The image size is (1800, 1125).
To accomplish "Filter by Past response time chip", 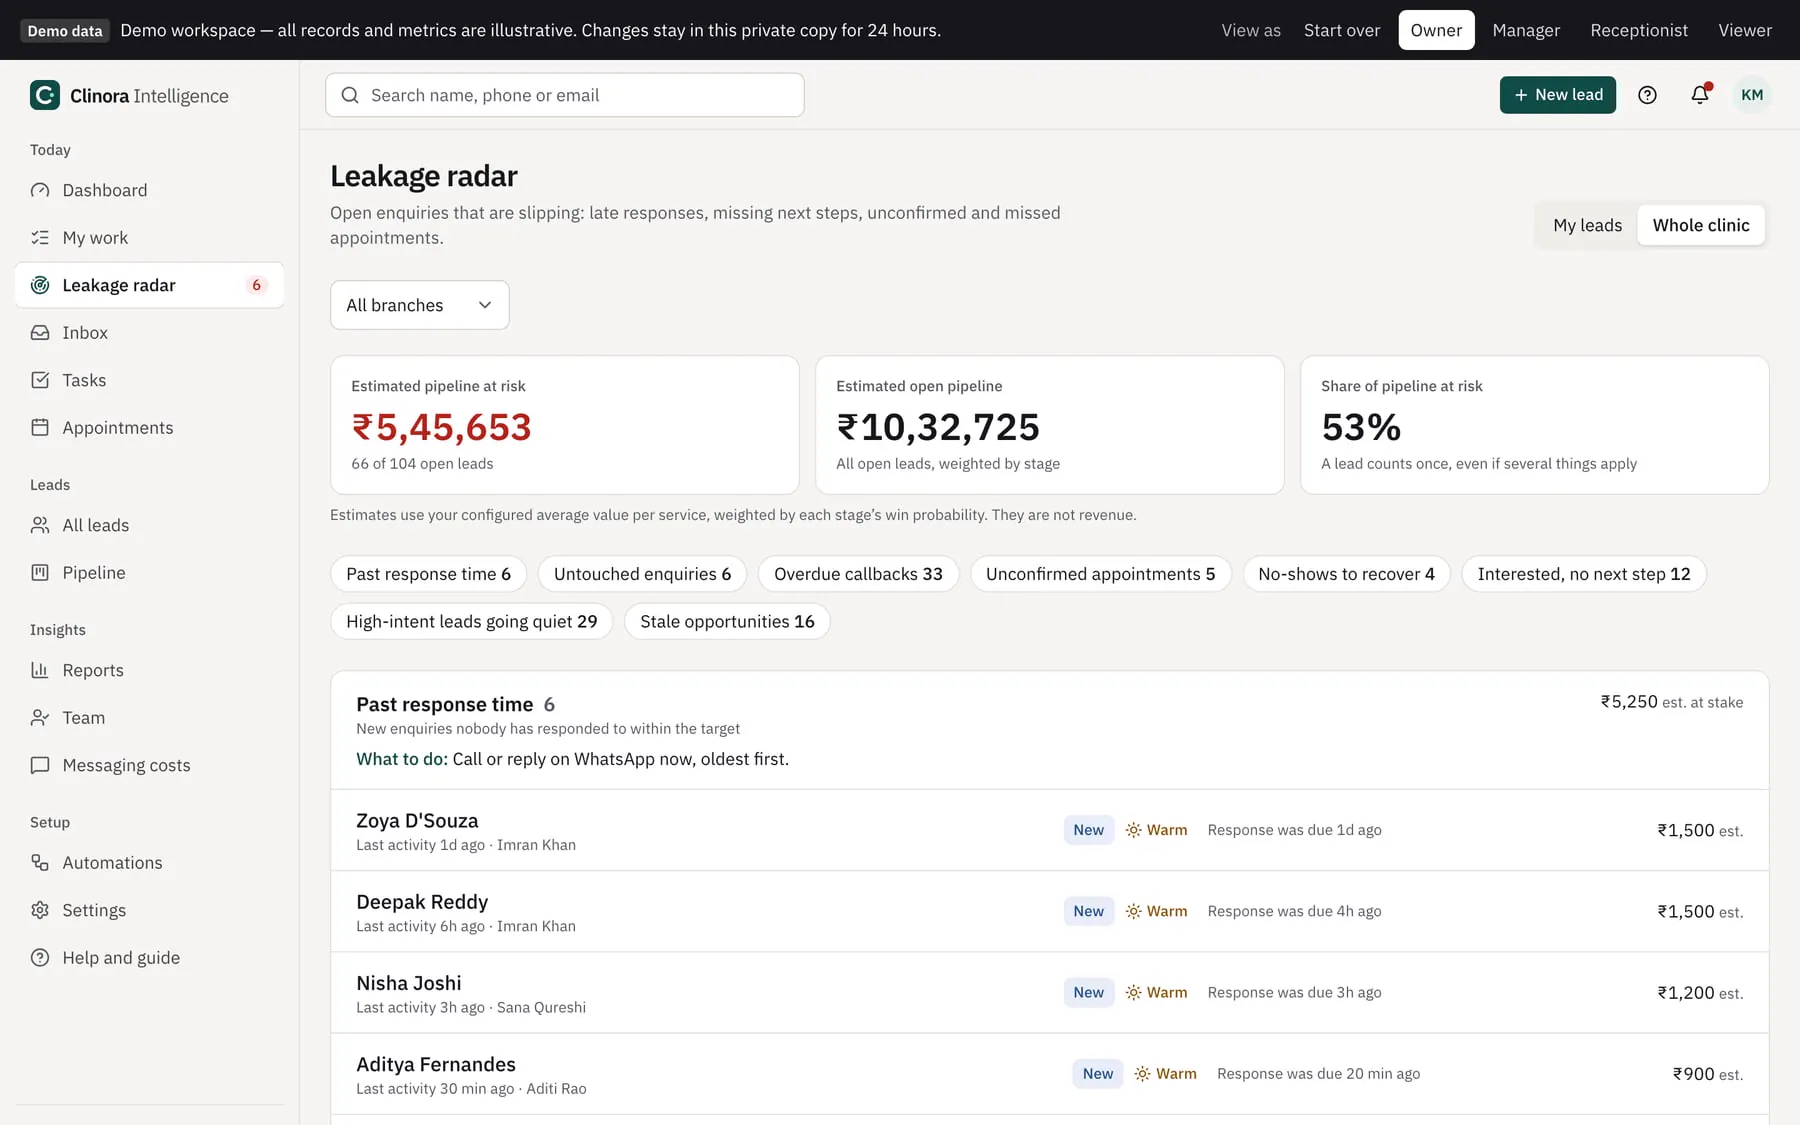I will tap(428, 574).
